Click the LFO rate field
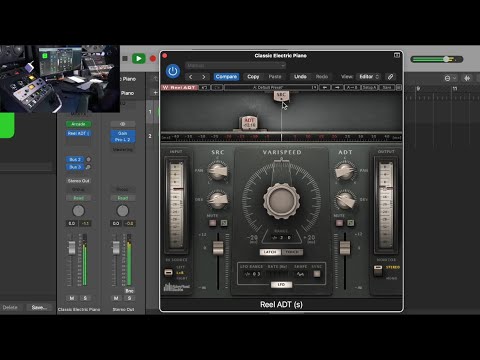 pyautogui.click(x=277, y=274)
